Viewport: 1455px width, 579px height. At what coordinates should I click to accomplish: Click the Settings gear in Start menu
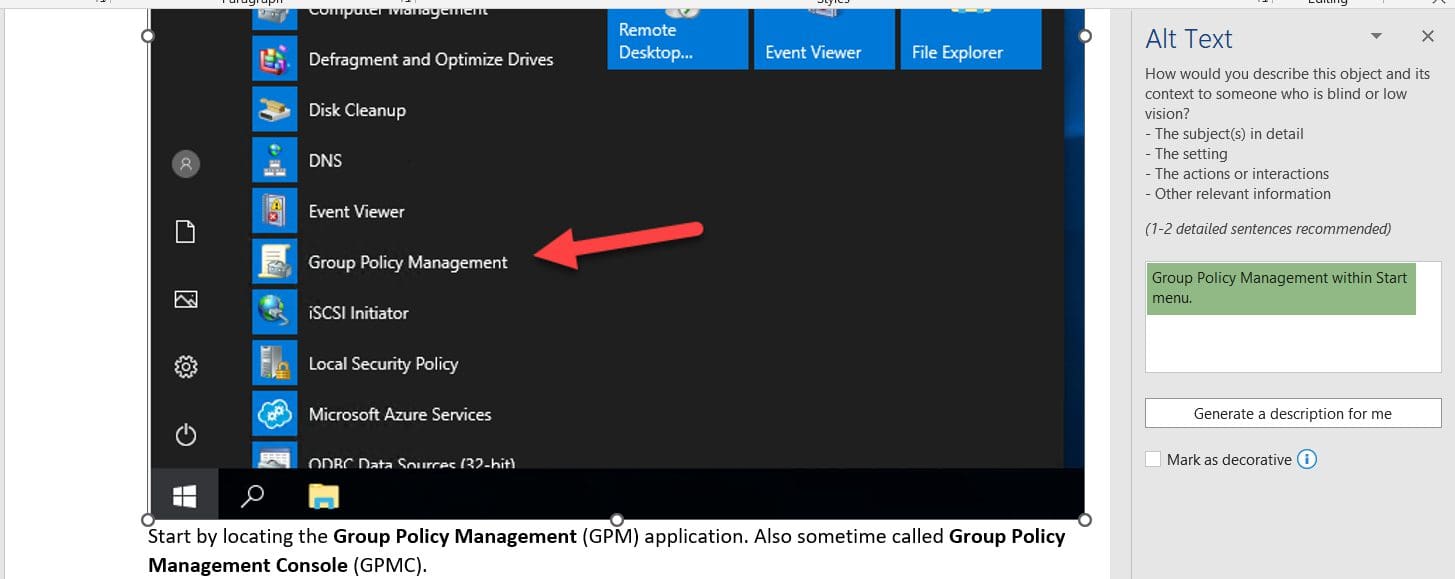point(186,367)
